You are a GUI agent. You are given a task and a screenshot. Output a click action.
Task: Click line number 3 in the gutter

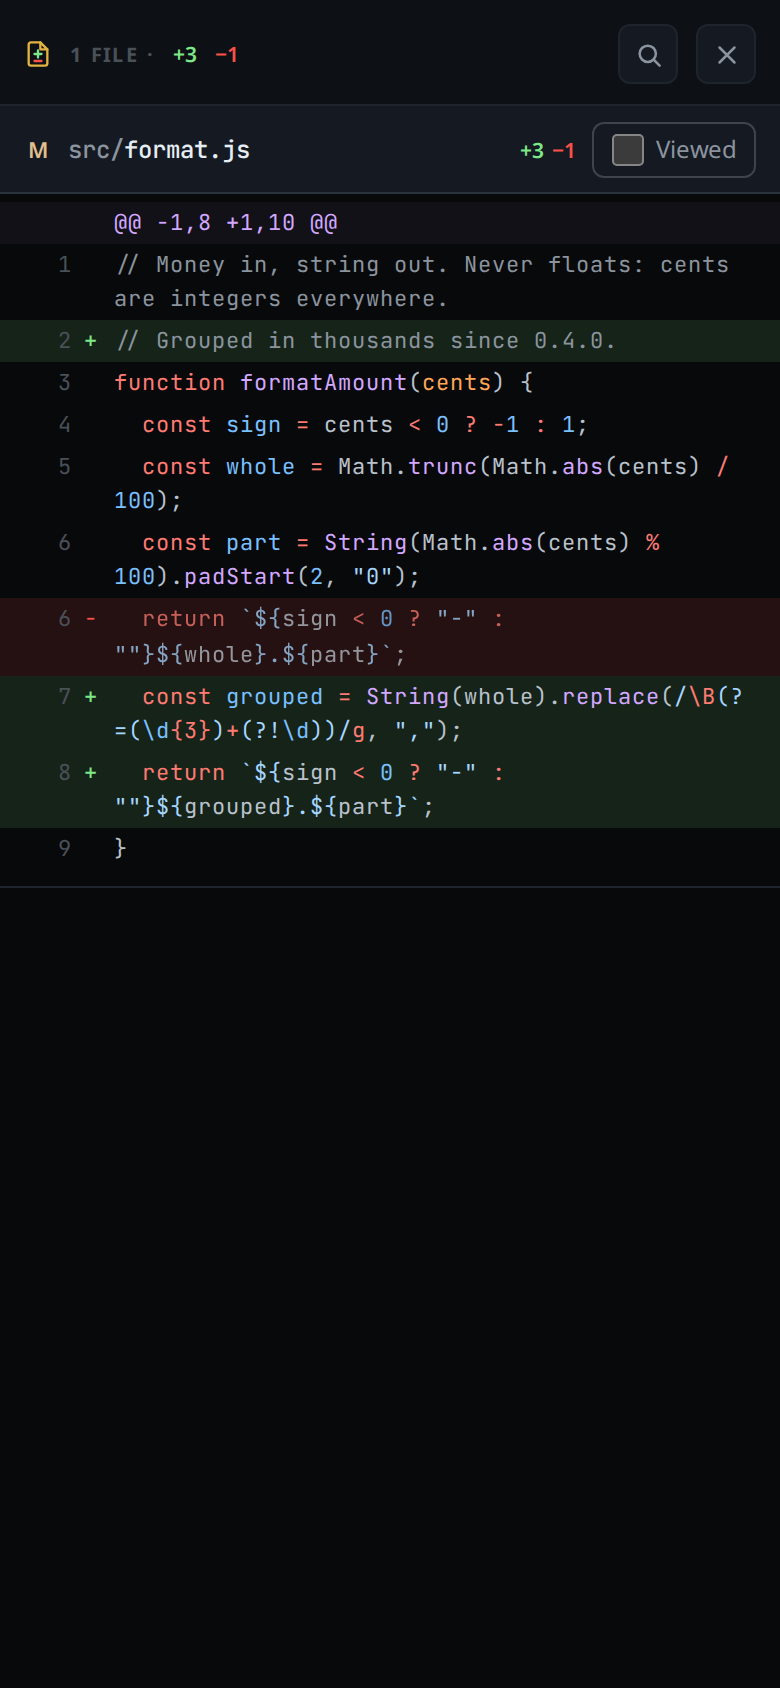click(64, 383)
